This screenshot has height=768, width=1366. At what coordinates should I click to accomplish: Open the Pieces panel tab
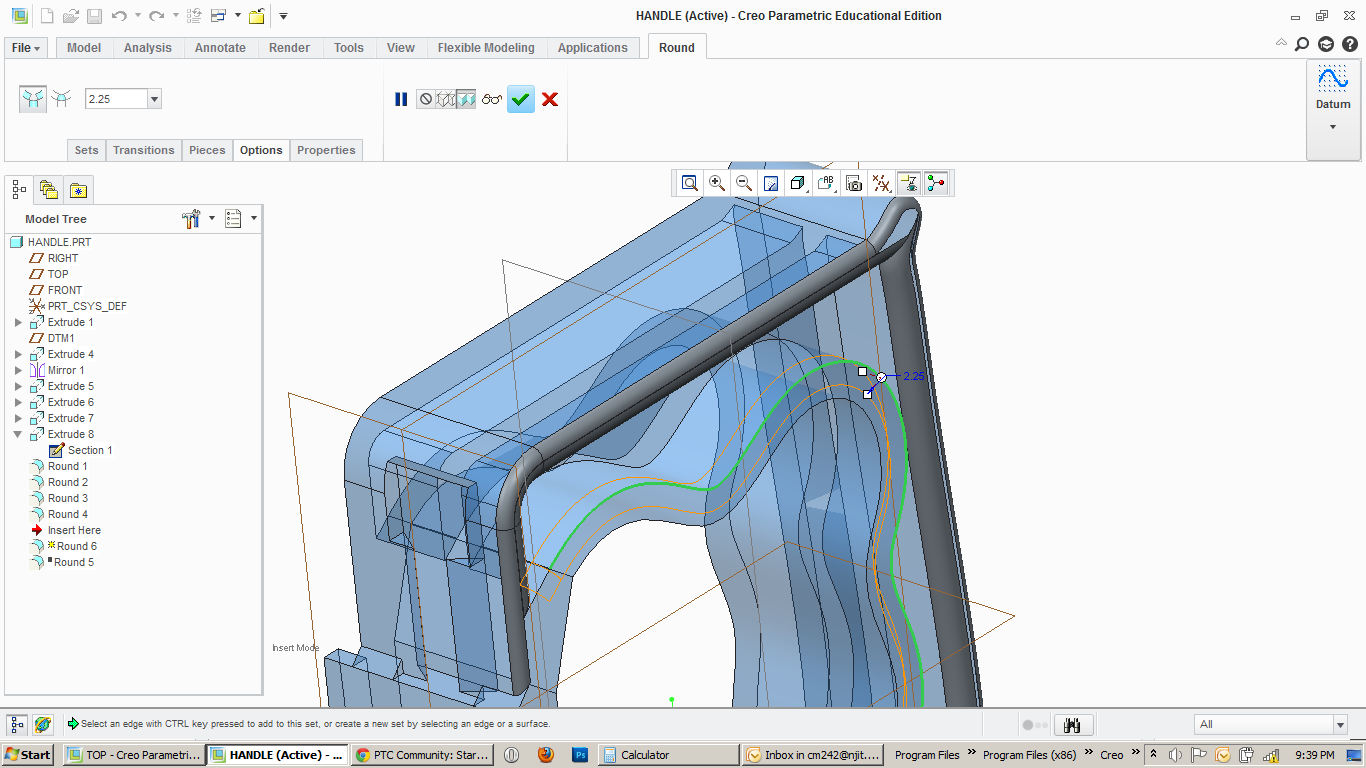[207, 150]
